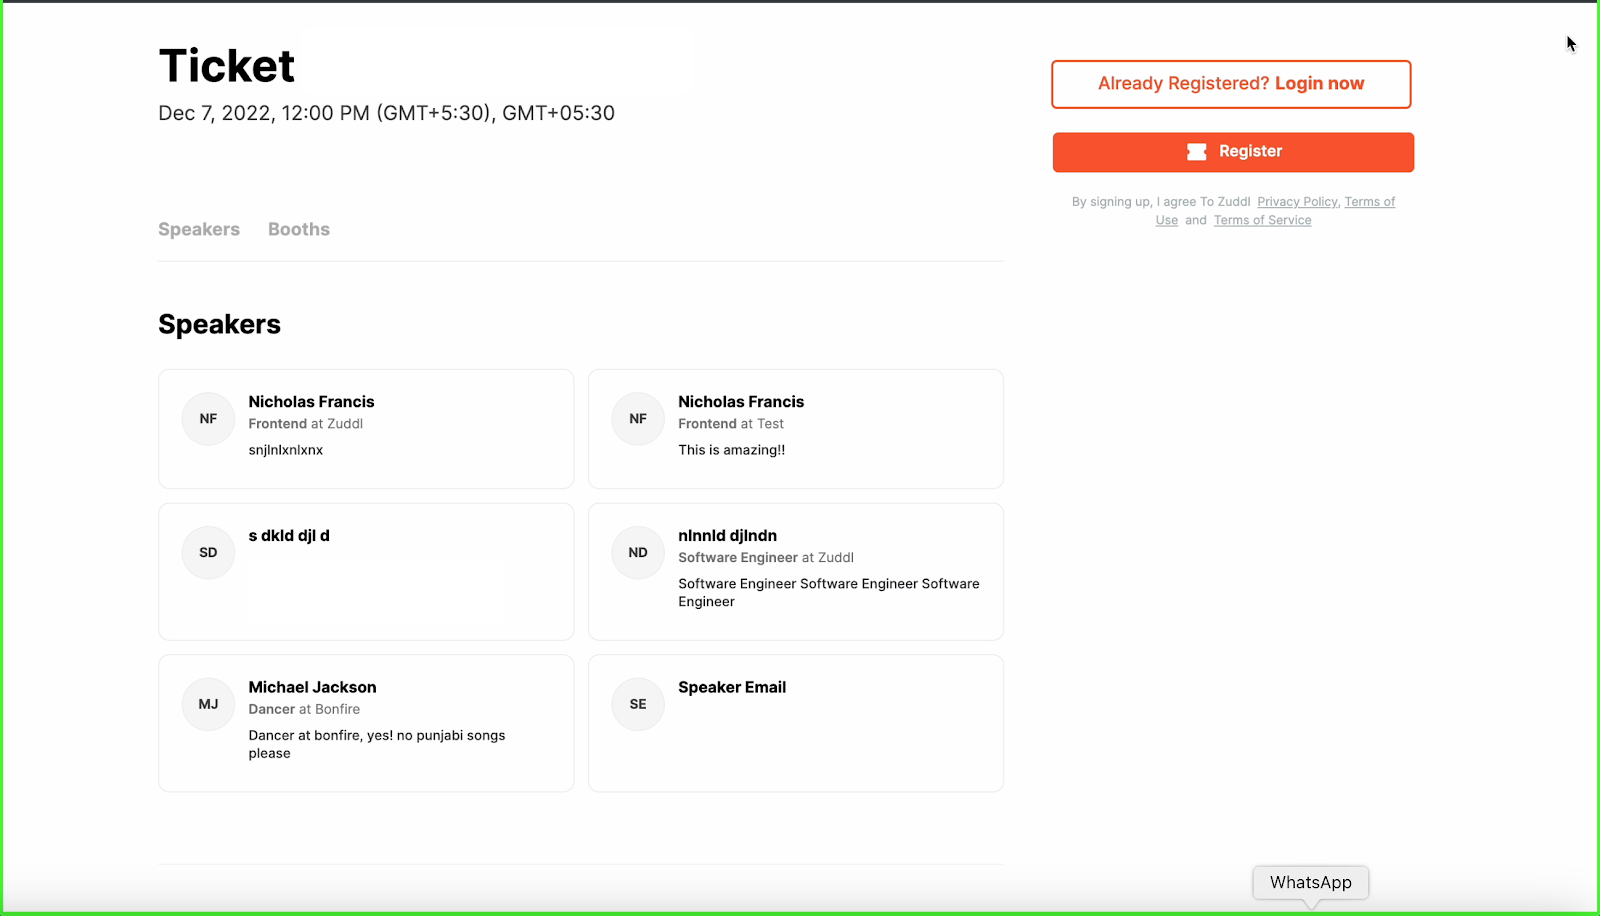Open Michael Jackson's speaker card
The image size is (1600, 916).
(365, 722)
